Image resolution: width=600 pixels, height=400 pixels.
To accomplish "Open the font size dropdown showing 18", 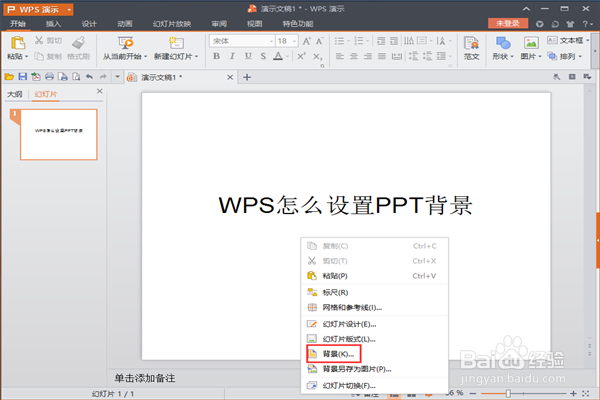I will (x=294, y=41).
